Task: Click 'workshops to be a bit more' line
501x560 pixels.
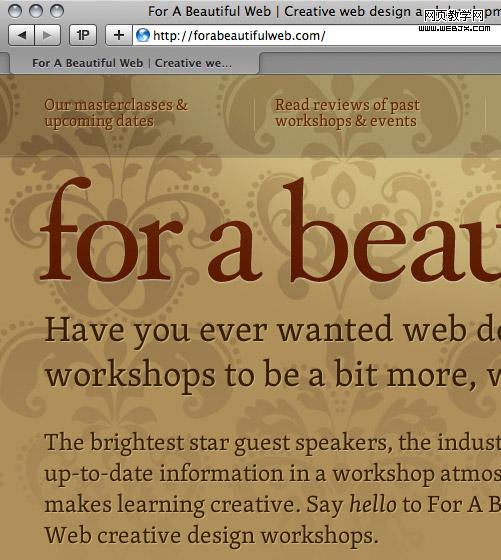Action: [x=273, y=376]
